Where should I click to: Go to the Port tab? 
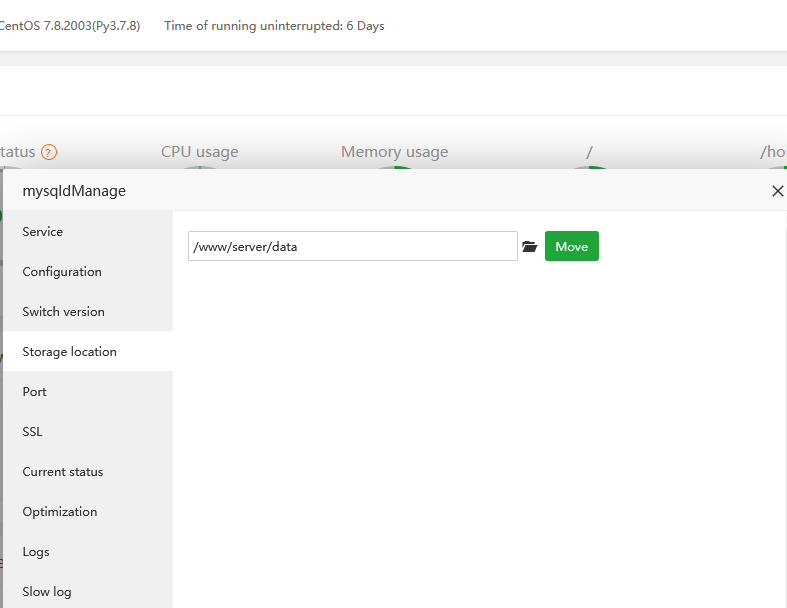(x=35, y=391)
